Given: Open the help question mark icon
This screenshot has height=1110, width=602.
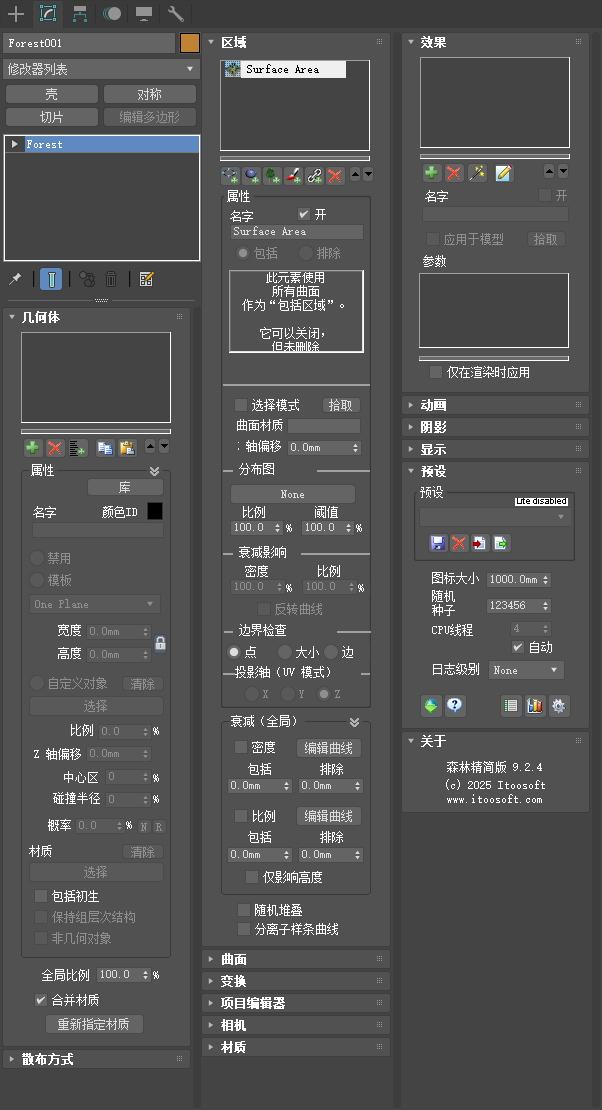Looking at the screenshot, I should point(455,706).
